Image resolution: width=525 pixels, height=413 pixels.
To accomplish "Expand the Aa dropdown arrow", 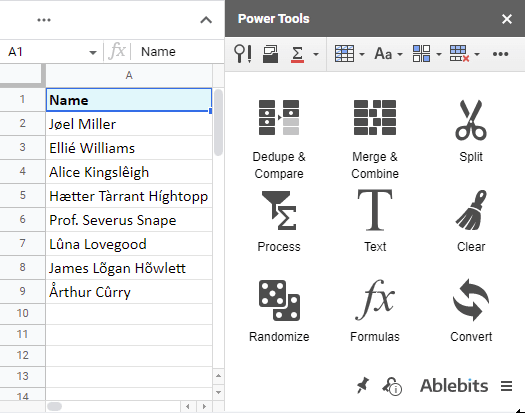I will point(400,54).
